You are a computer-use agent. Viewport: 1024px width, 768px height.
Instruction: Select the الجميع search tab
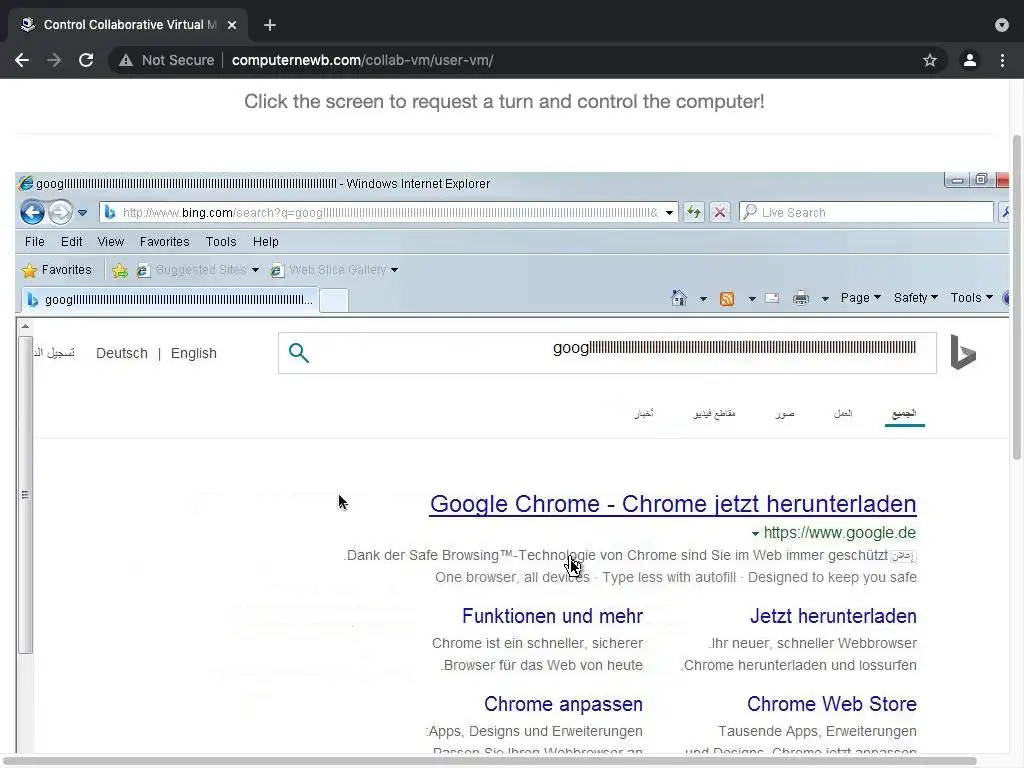pos(904,413)
